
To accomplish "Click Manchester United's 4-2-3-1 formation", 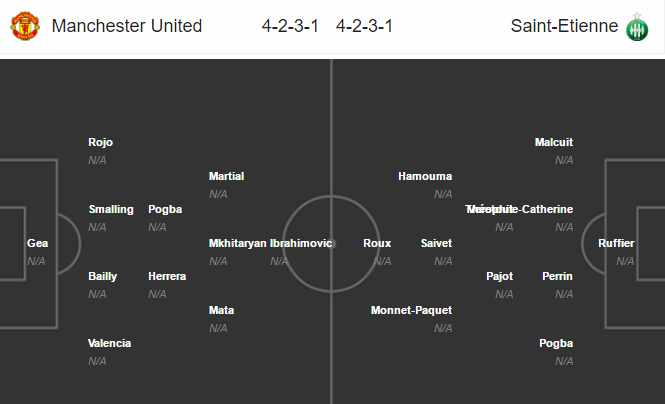I will (x=290, y=26).
